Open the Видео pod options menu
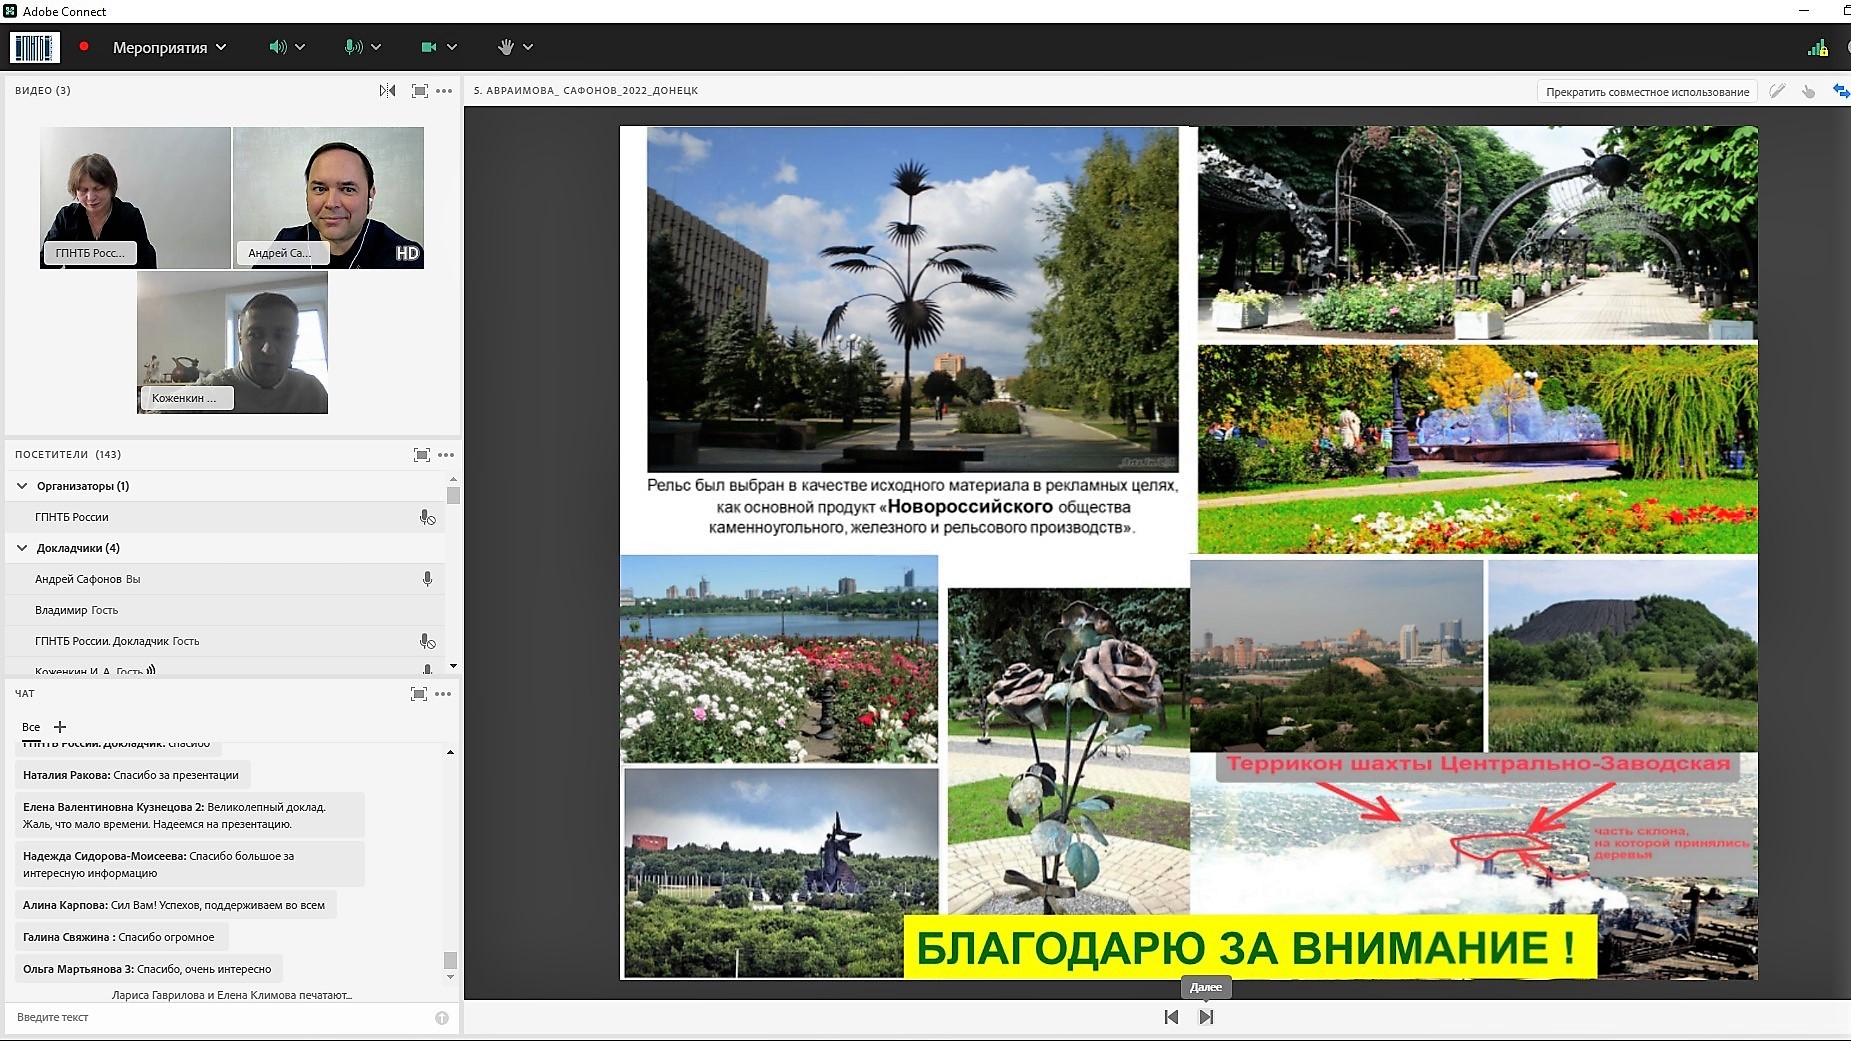 445,91
